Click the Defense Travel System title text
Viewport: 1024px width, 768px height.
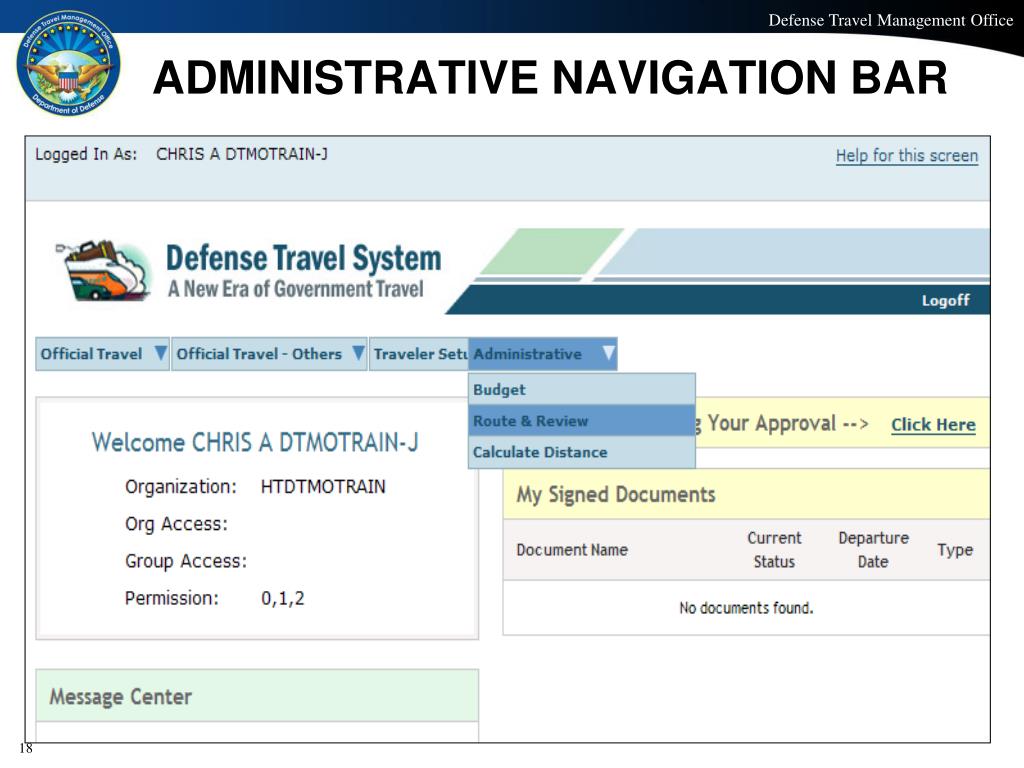pyautogui.click(x=304, y=258)
